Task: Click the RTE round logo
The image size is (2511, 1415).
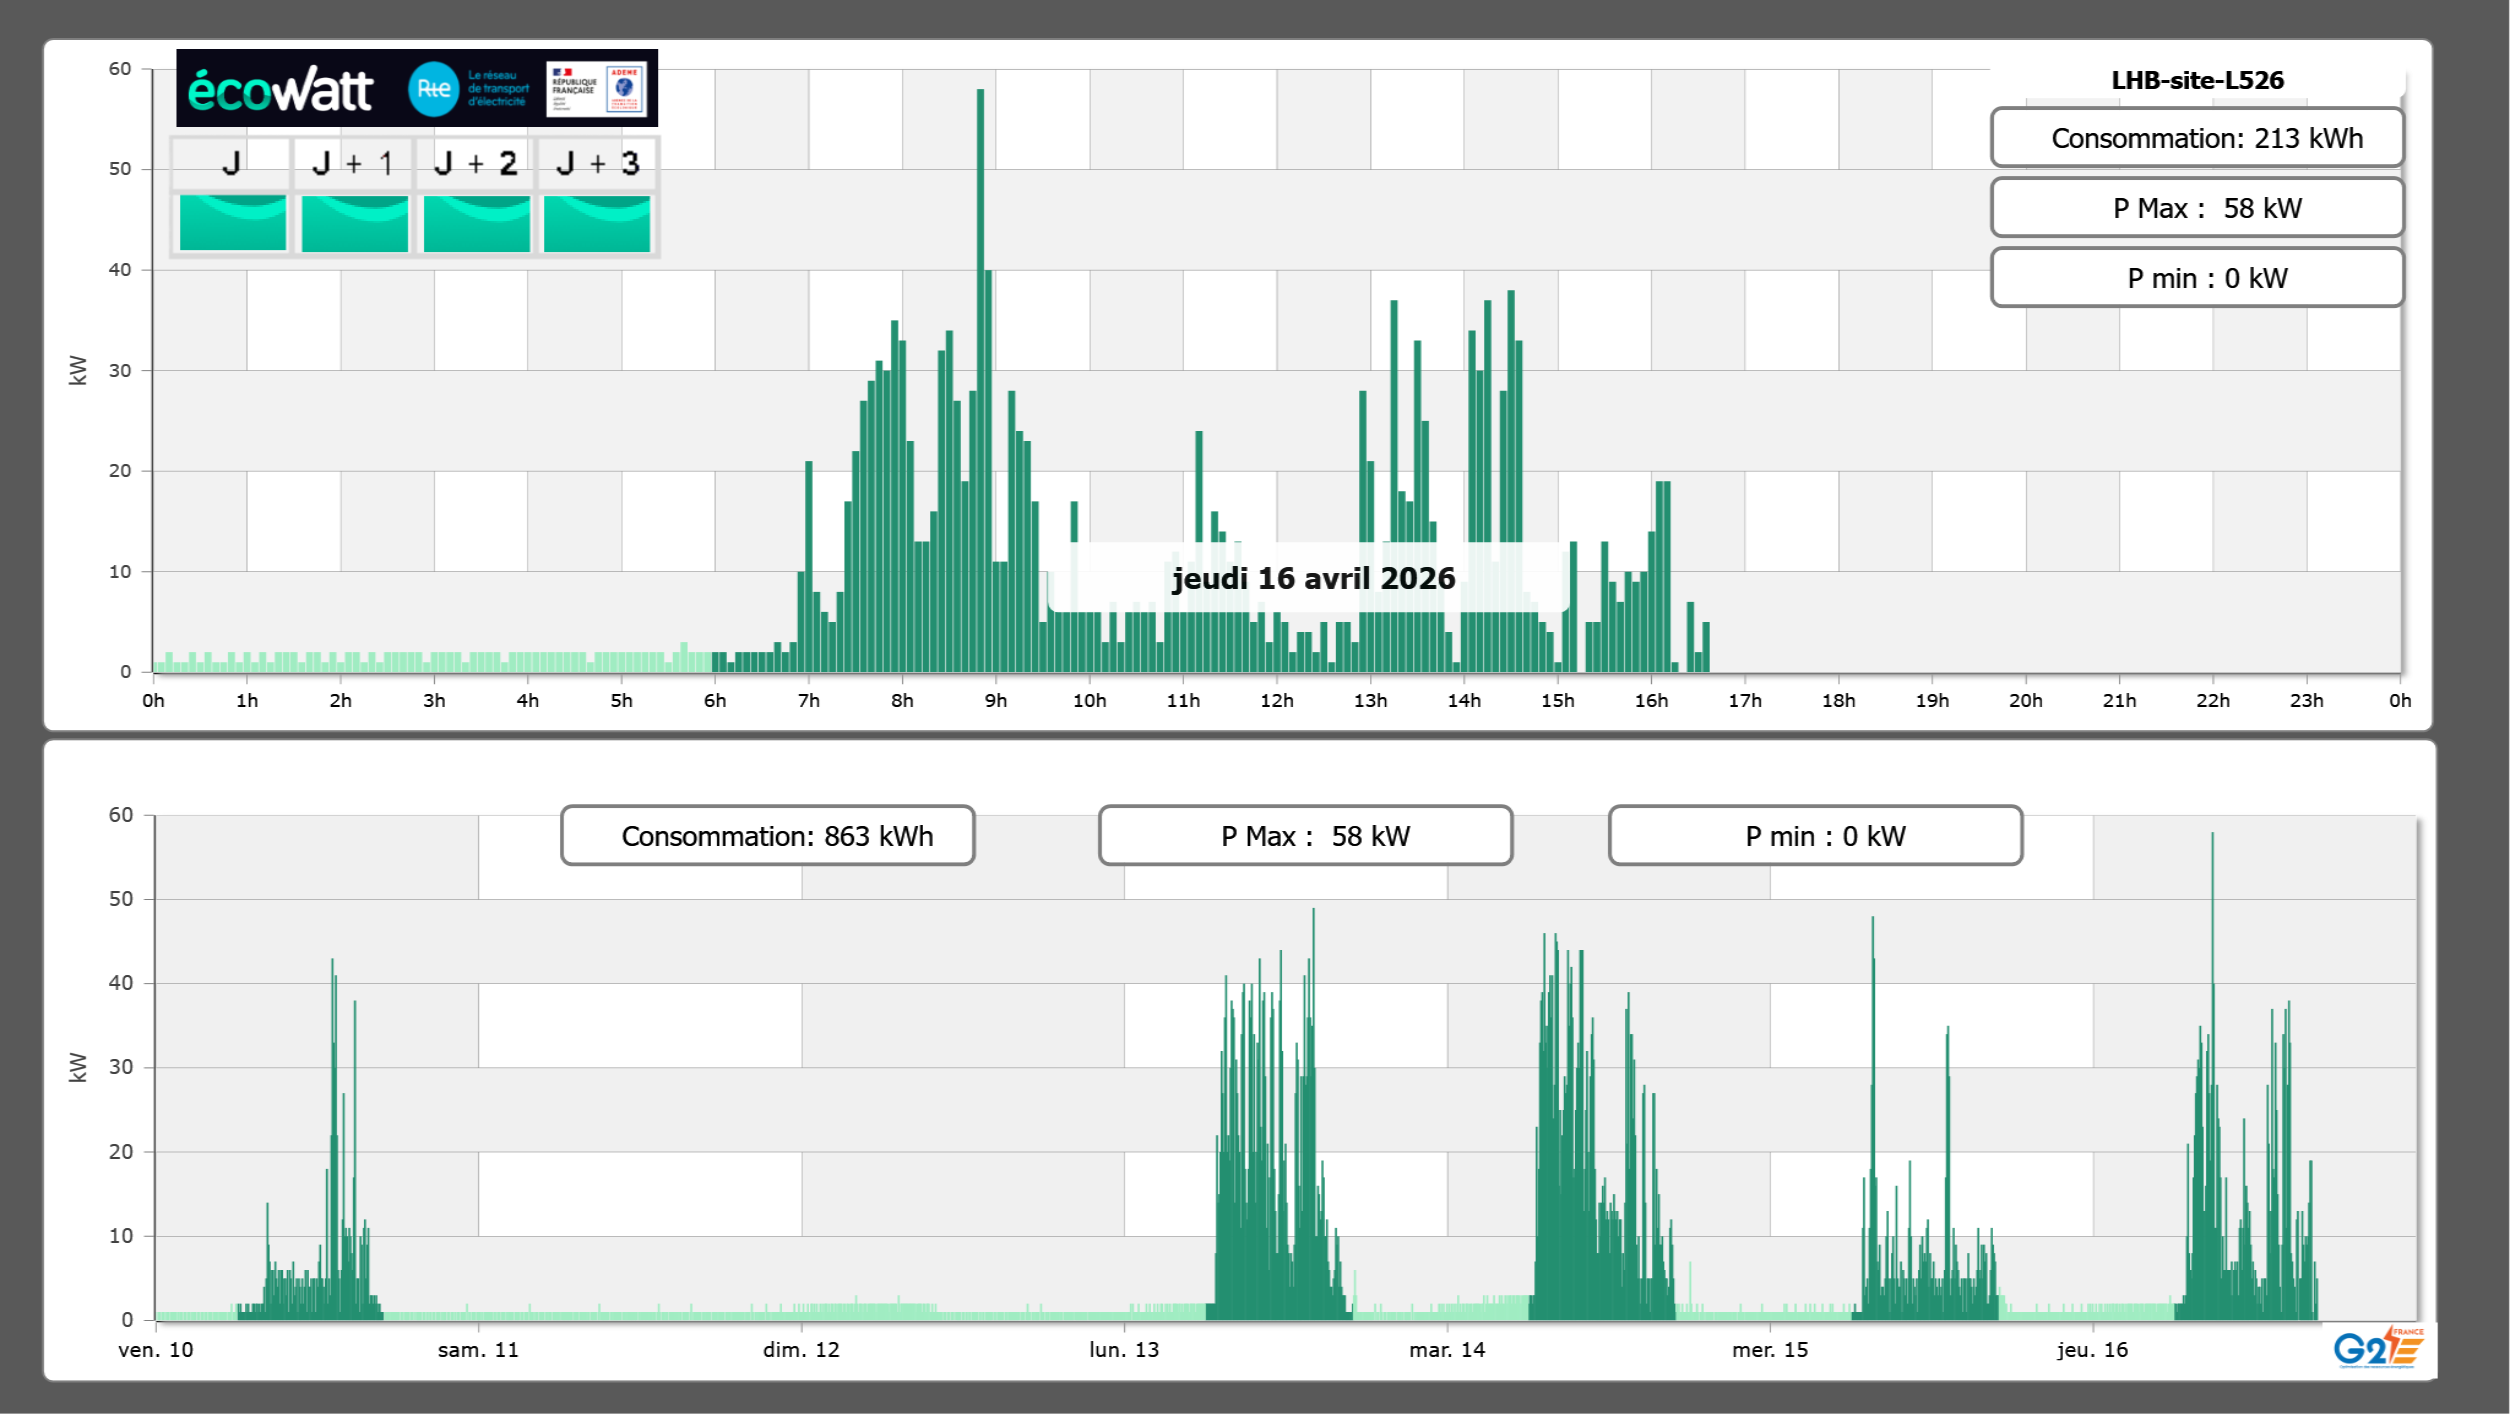Action: (x=433, y=89)
